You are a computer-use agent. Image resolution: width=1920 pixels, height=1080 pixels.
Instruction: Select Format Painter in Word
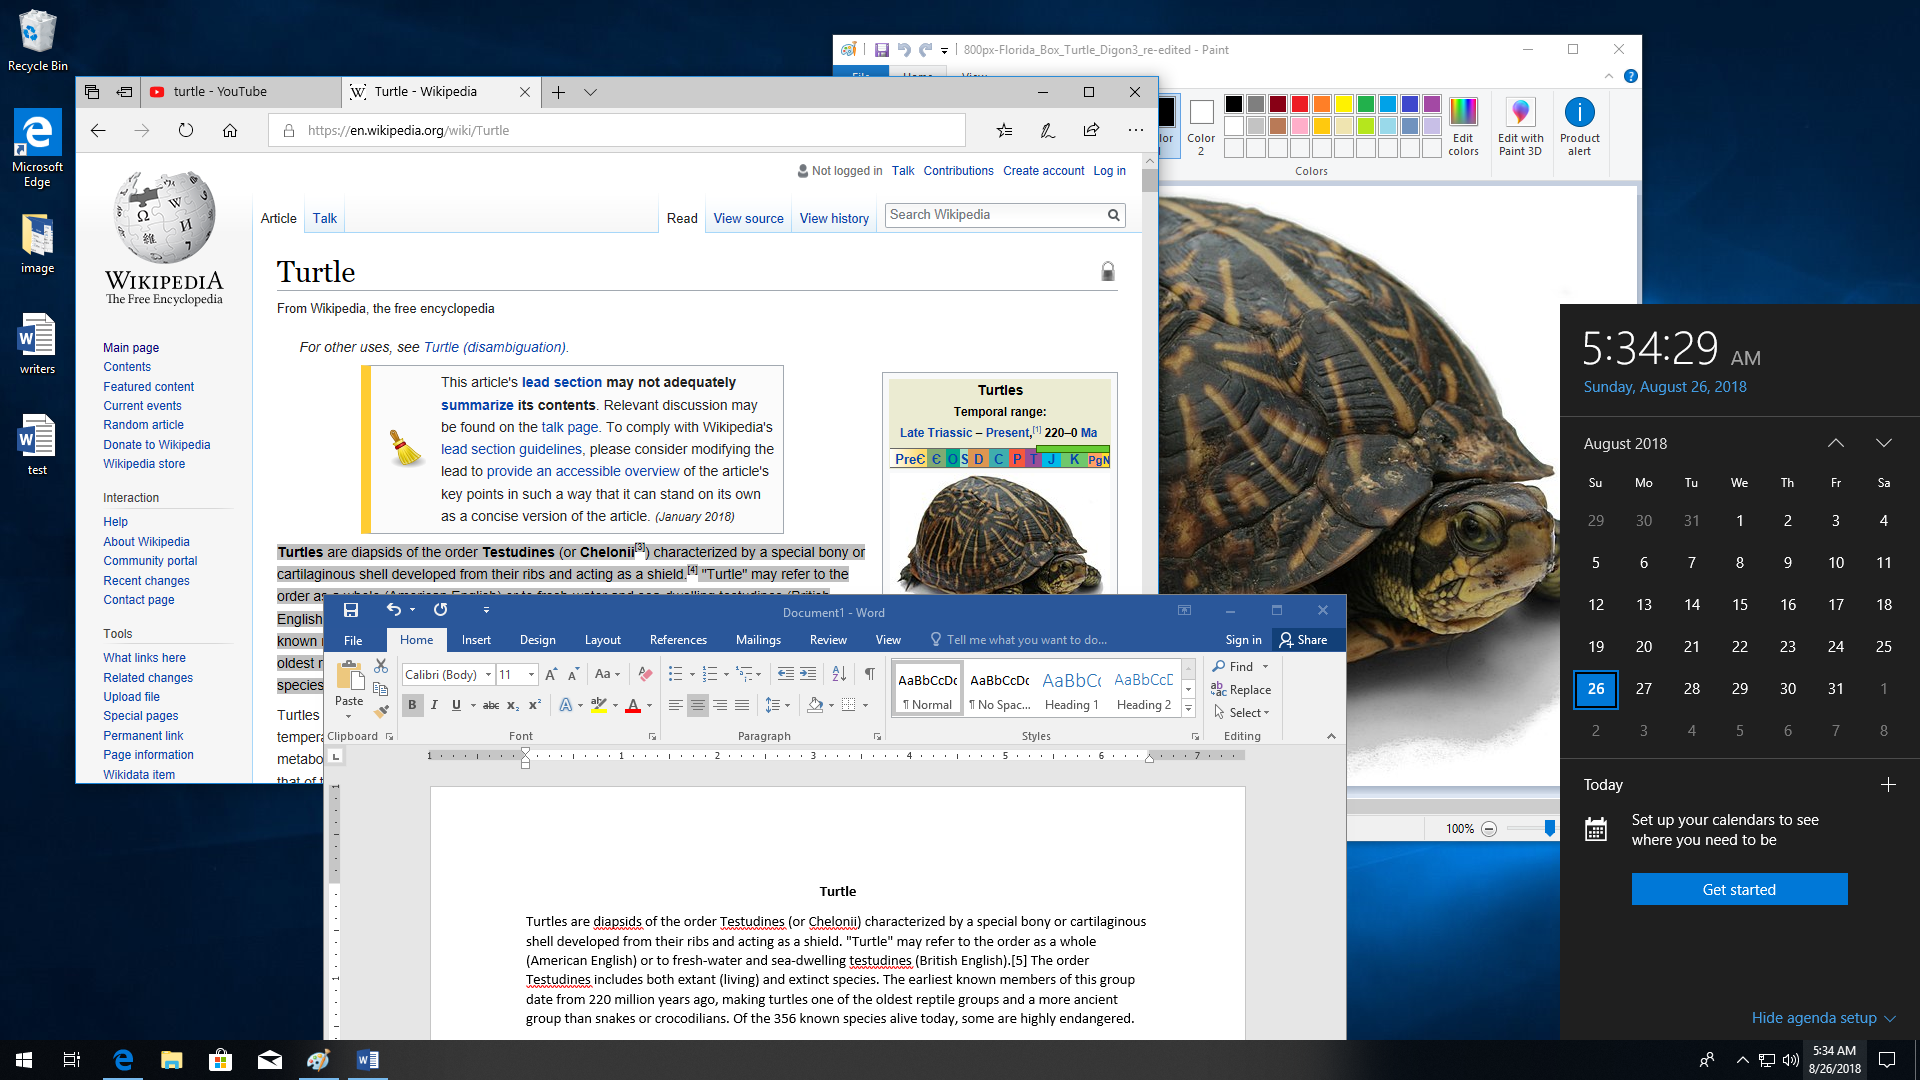381,711
